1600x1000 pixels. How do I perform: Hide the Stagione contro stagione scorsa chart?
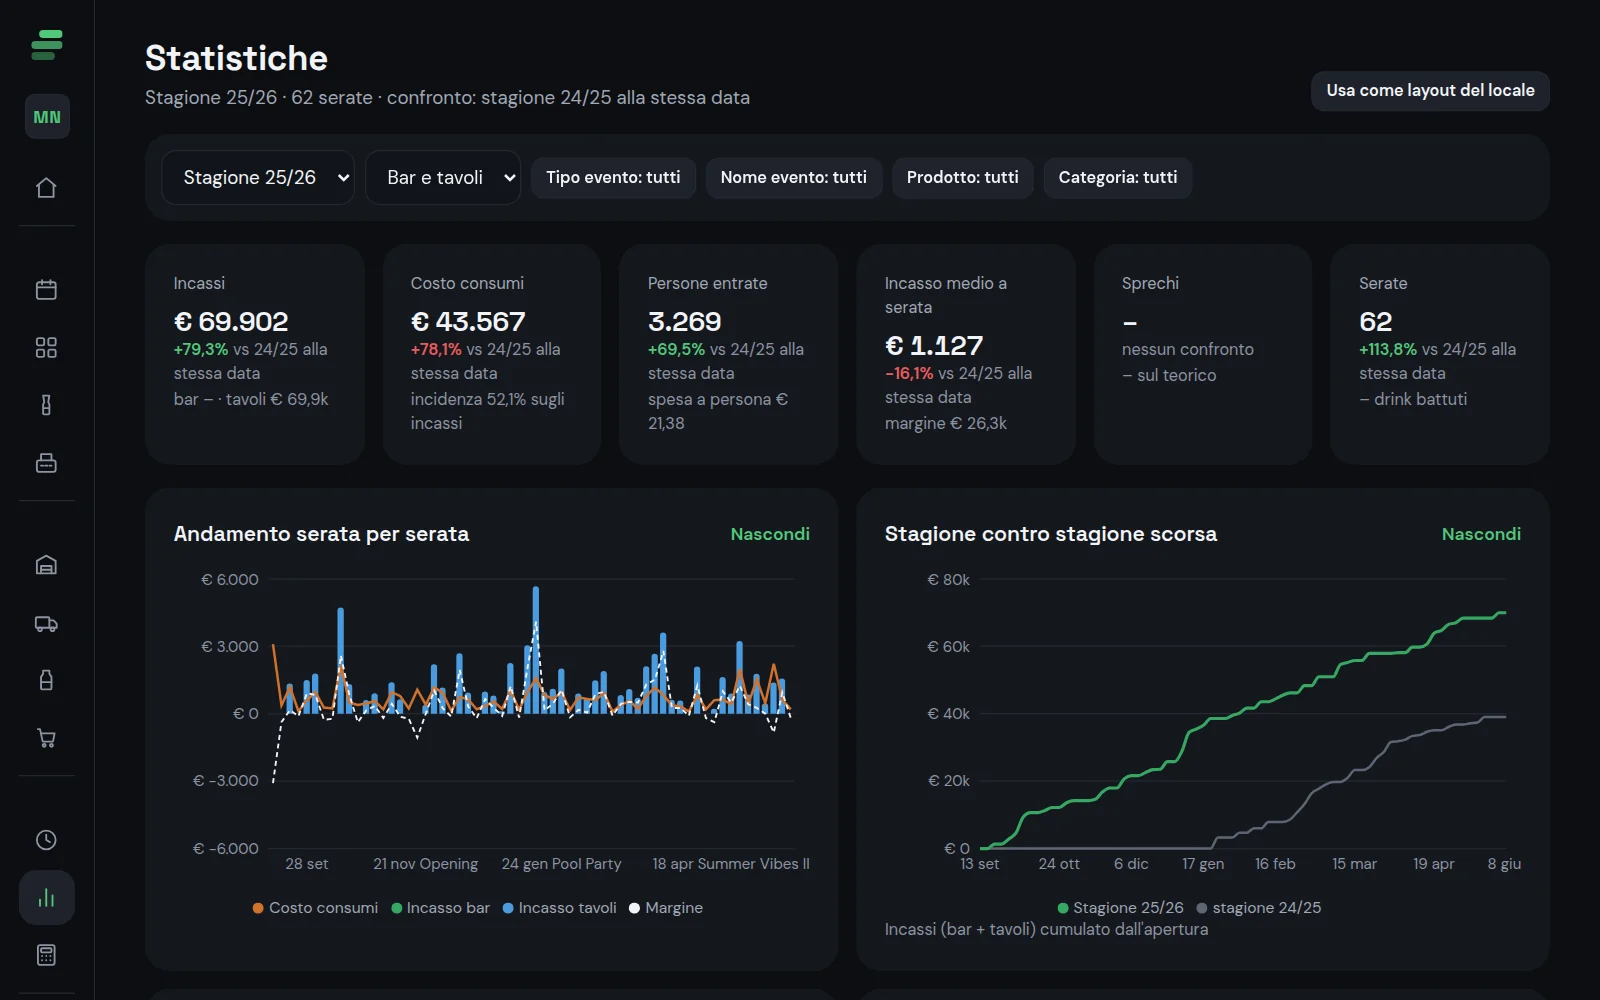(x=1481, y=534)
